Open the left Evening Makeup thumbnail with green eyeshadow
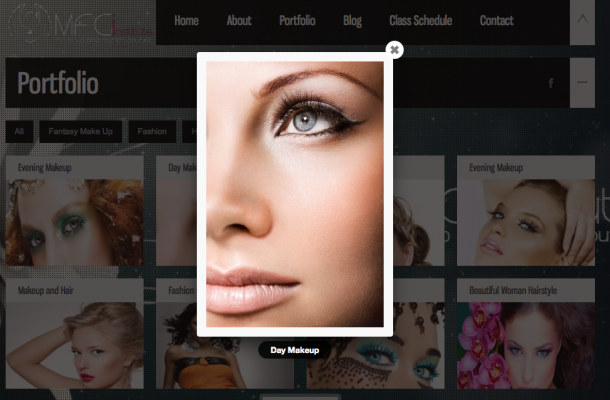Viewport: 610px width, 400px height. pos(75,222)
